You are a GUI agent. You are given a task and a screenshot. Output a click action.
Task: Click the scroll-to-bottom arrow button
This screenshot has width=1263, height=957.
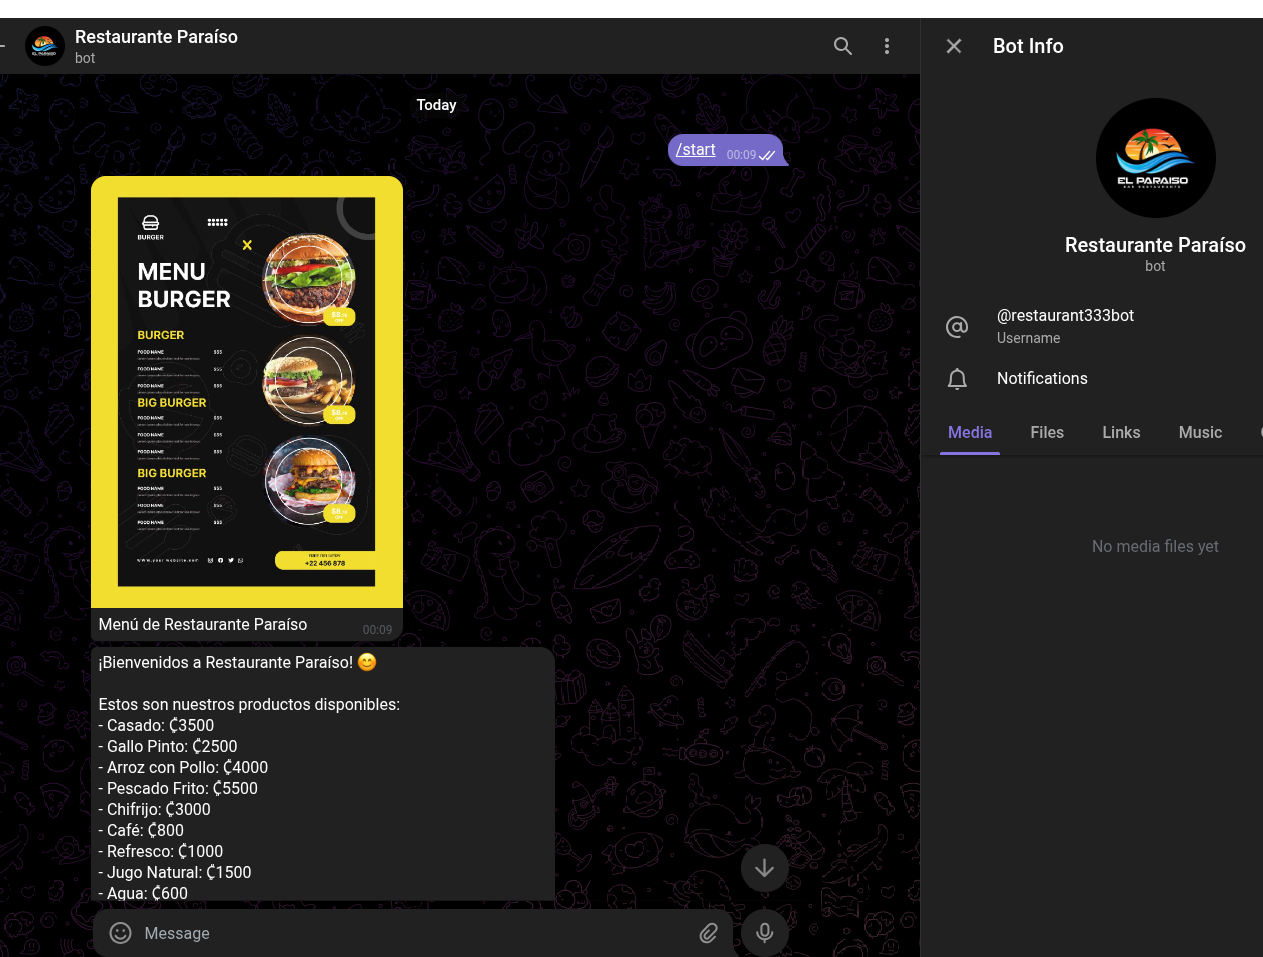[x=764, y=868]
